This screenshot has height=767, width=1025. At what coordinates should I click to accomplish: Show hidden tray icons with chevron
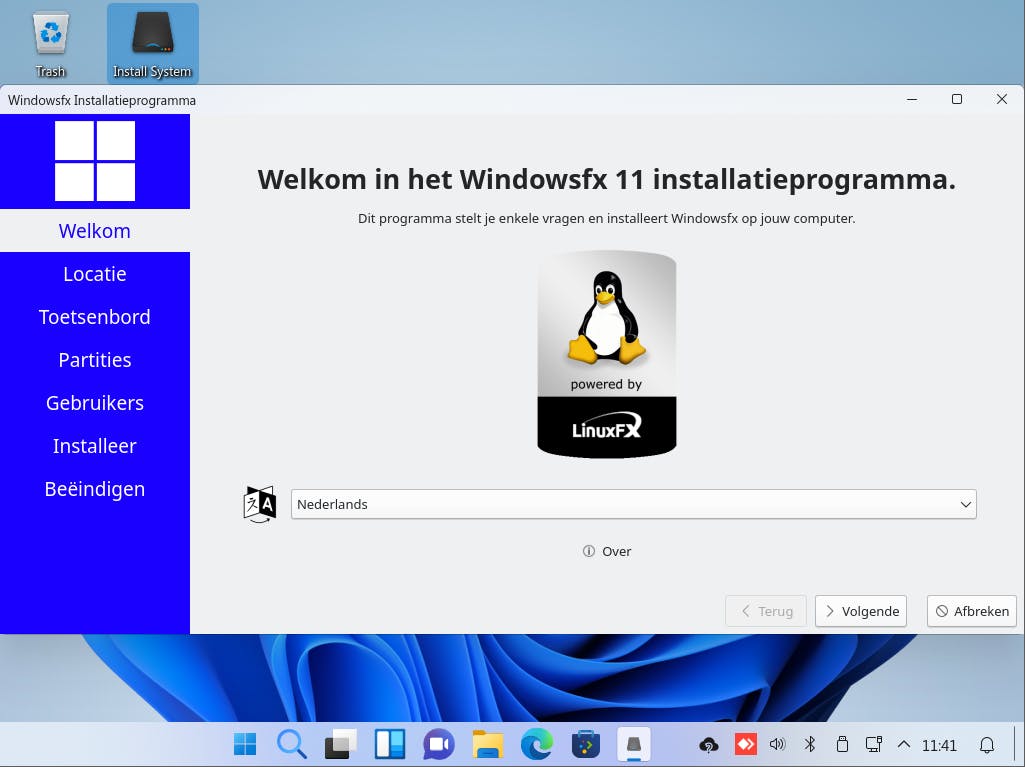pyautogui.click(x=904, y=744)
